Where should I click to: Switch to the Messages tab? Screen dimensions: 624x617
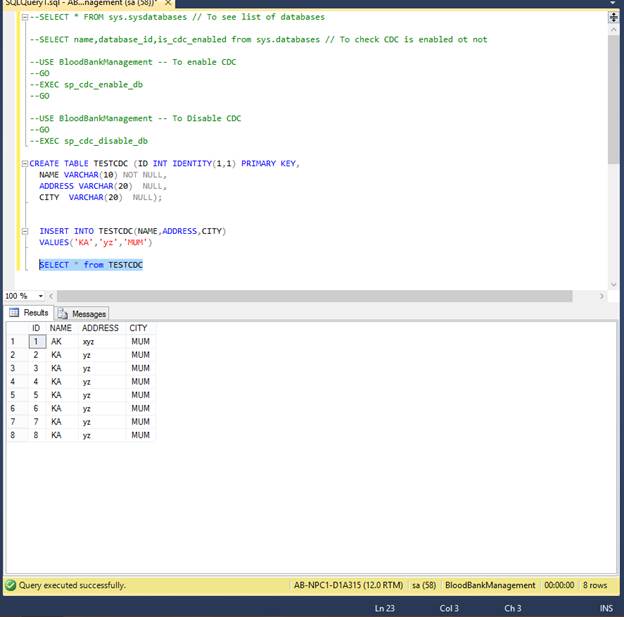click(88, 313)
